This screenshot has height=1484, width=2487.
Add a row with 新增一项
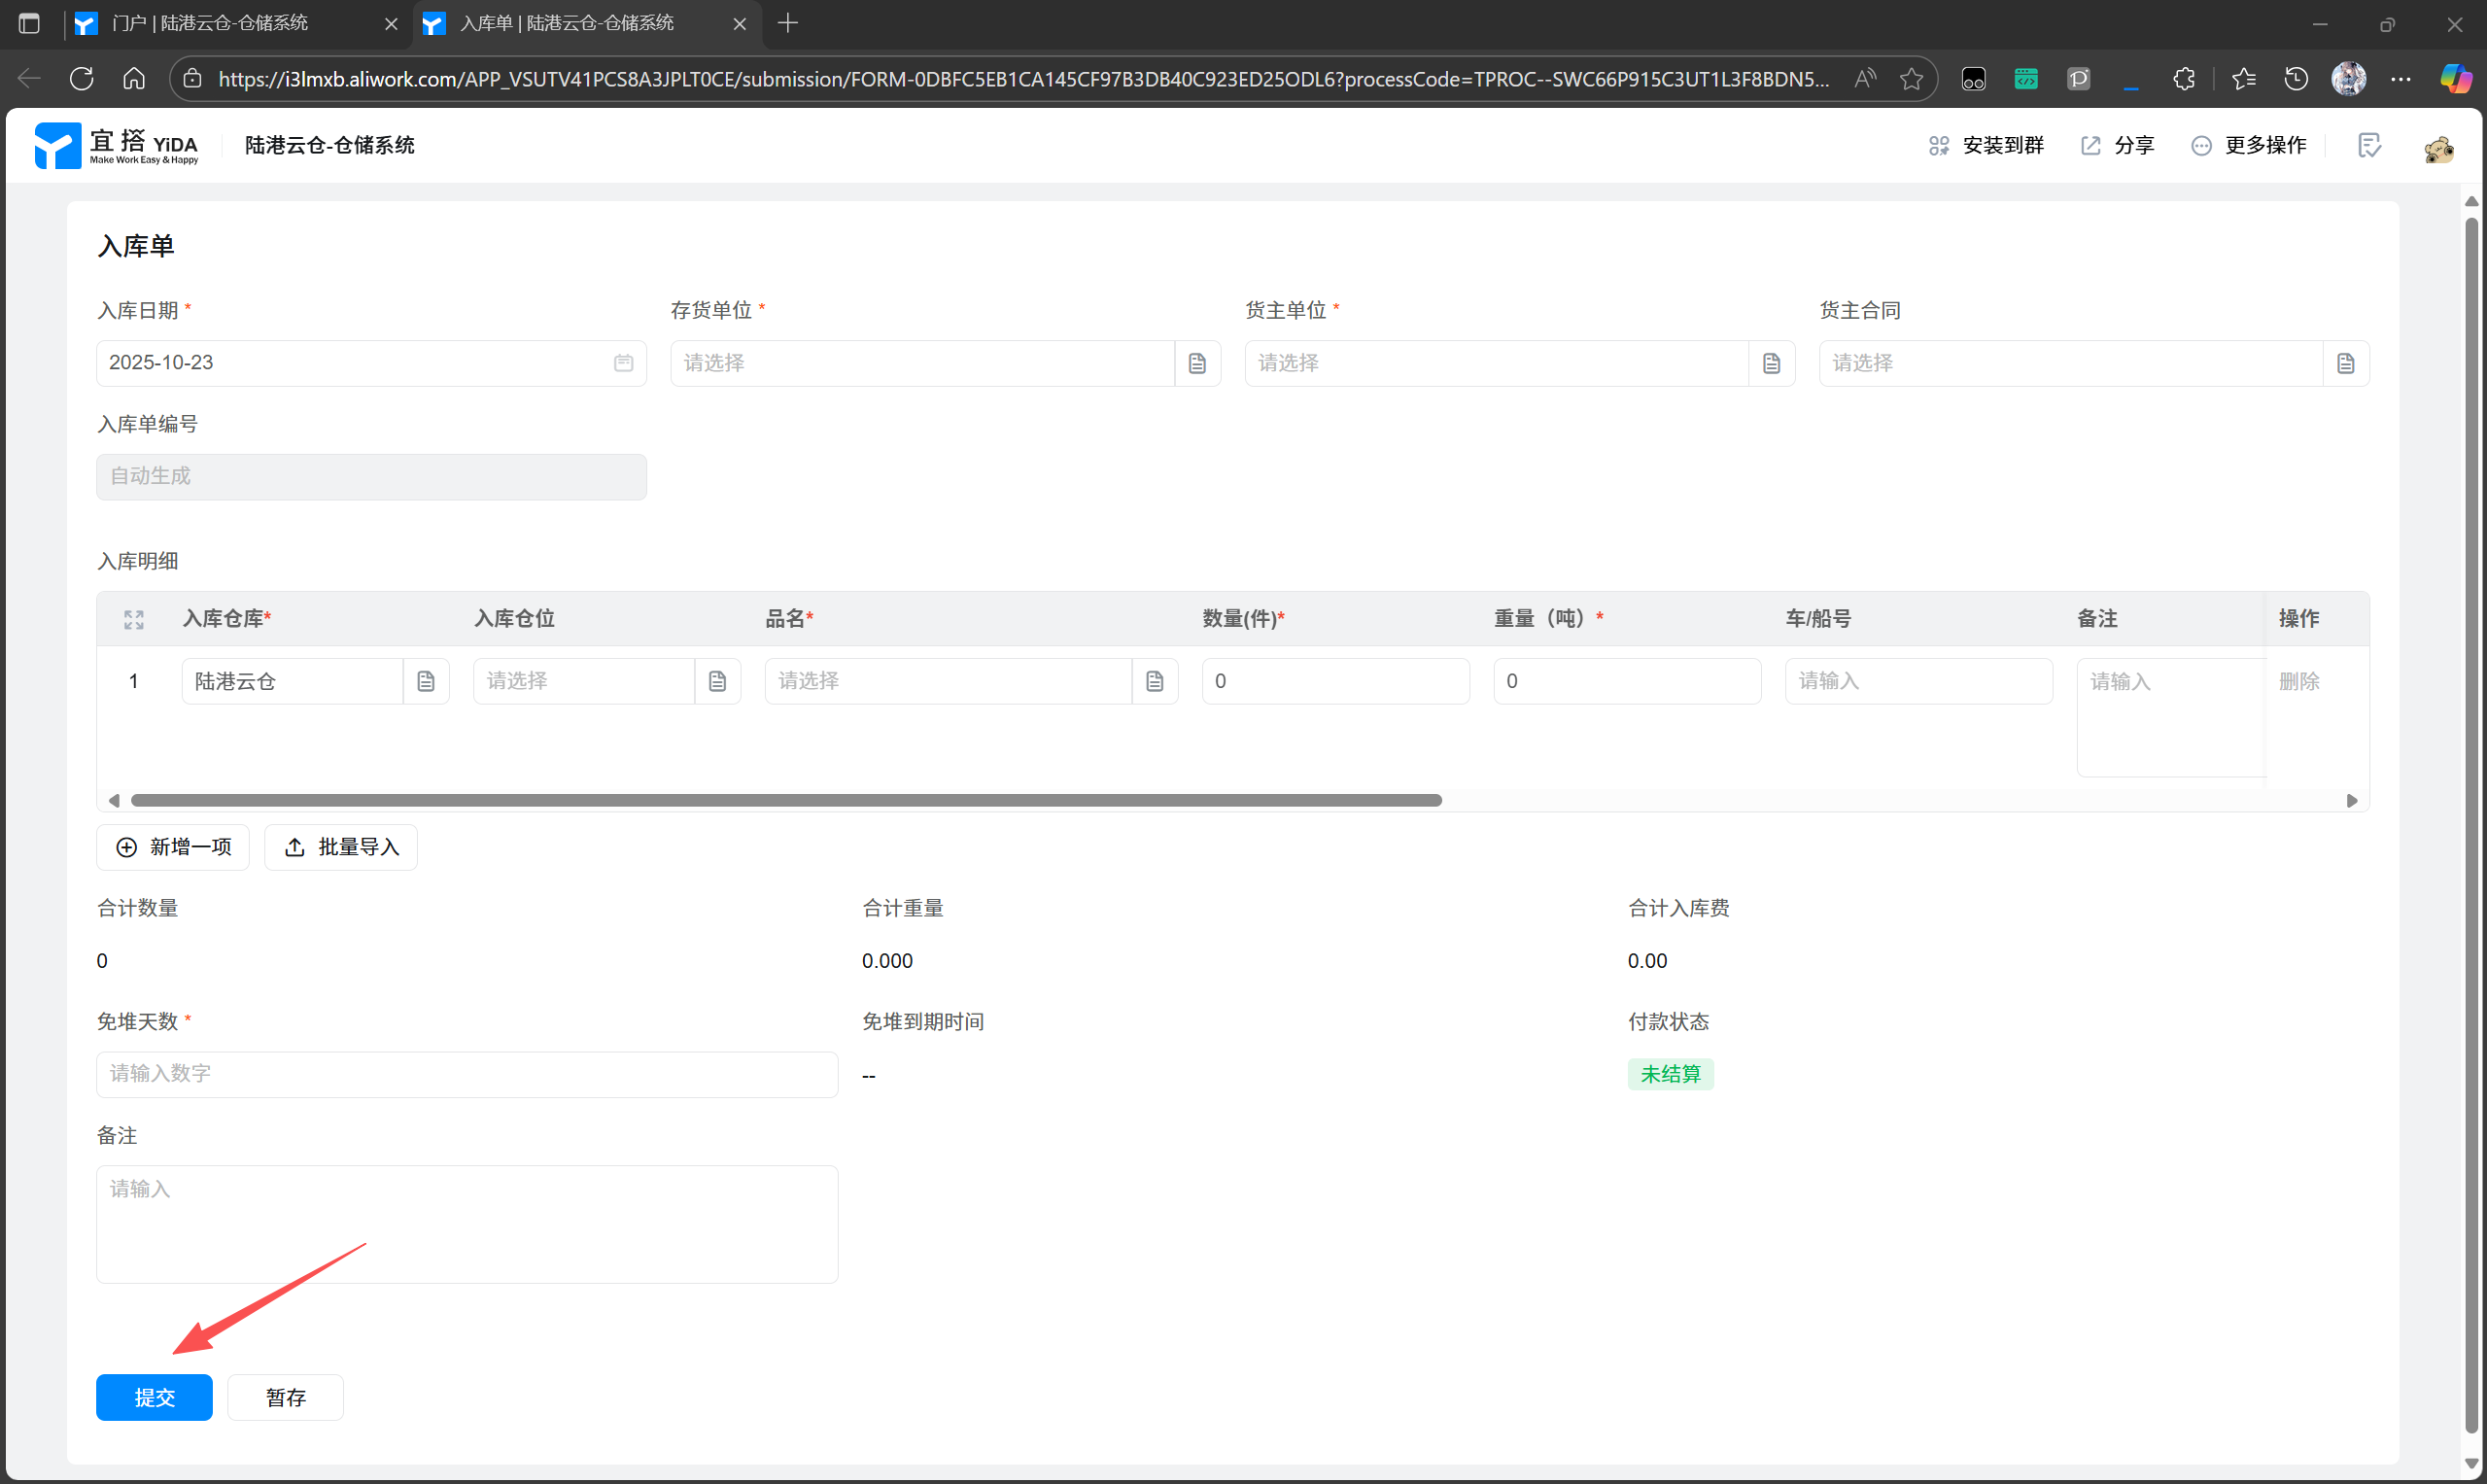tap(173, 848)
